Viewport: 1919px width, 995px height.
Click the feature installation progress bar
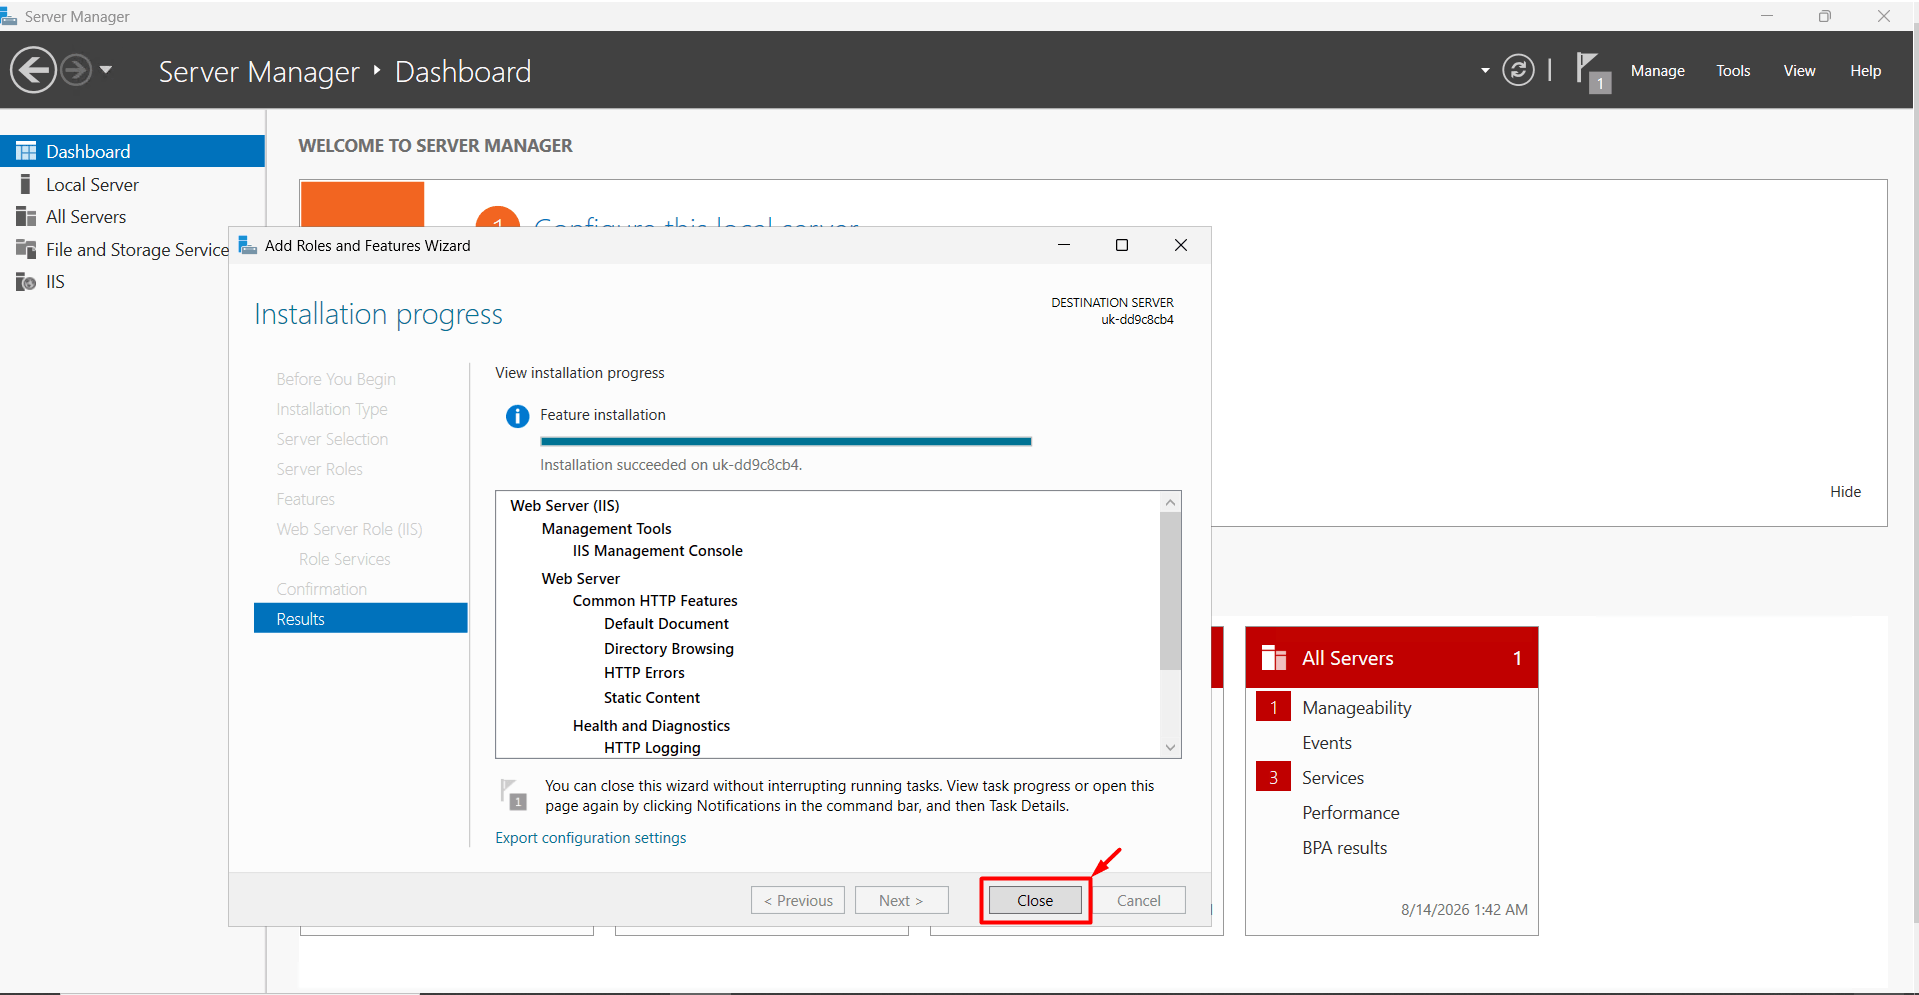pyautogui.click(x=785, y=441)
